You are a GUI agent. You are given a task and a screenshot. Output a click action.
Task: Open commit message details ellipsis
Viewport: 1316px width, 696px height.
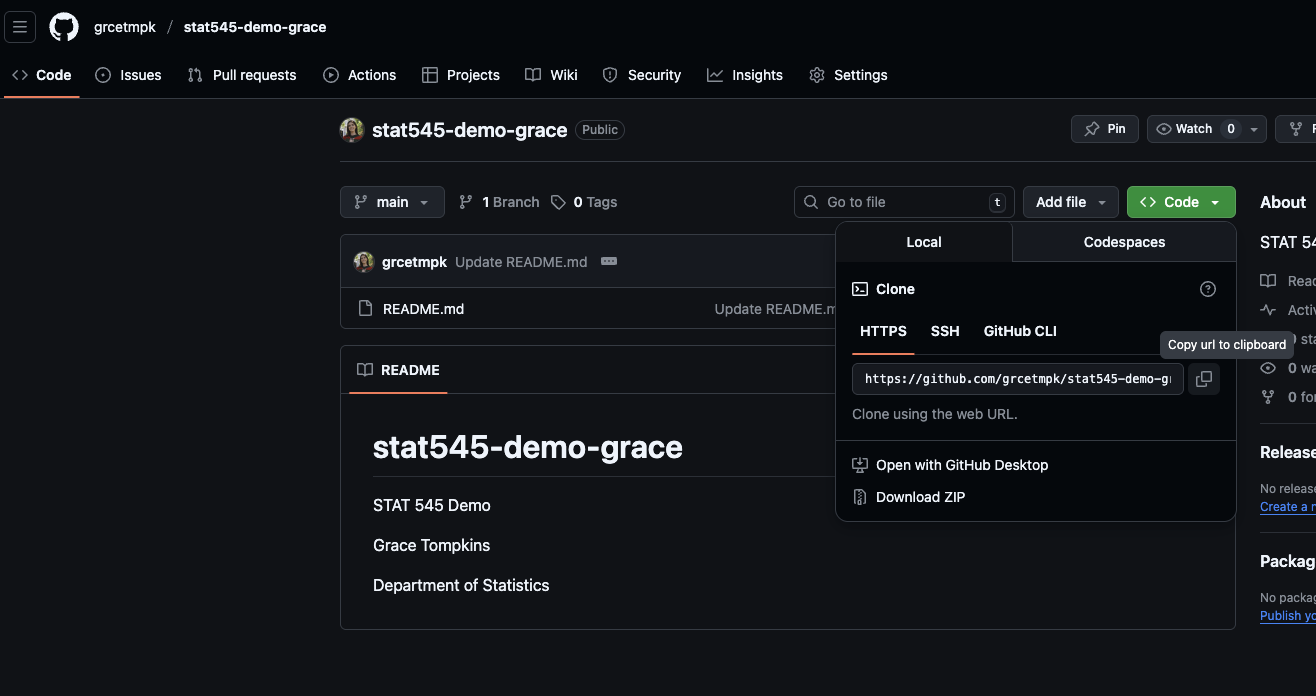tap(609, 262)
